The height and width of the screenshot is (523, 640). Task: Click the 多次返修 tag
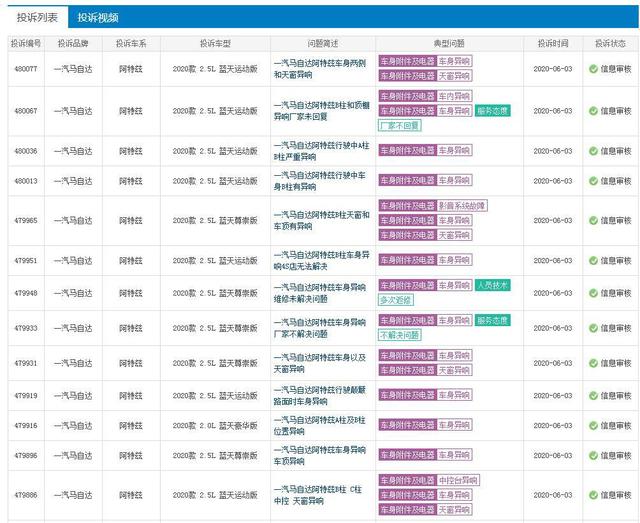click(x=396, y=300)
